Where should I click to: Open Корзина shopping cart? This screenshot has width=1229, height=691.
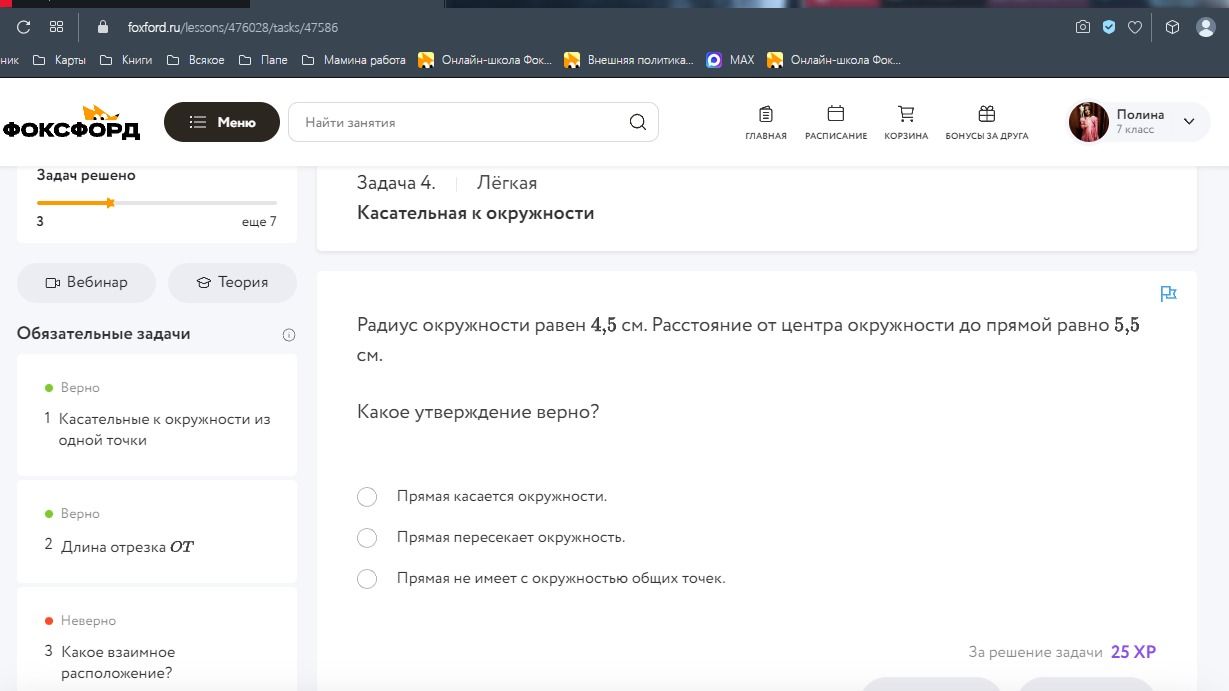(906, 123)
